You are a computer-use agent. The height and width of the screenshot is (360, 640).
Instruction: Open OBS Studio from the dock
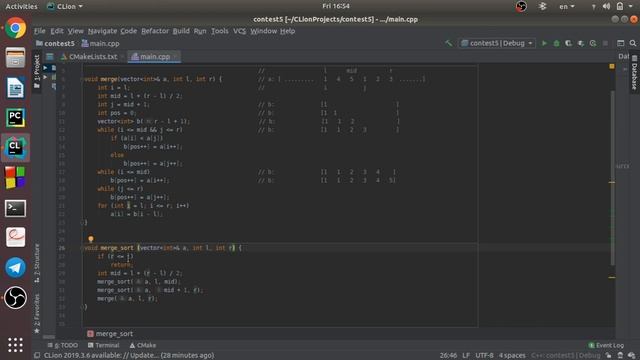tap(16, 298)
